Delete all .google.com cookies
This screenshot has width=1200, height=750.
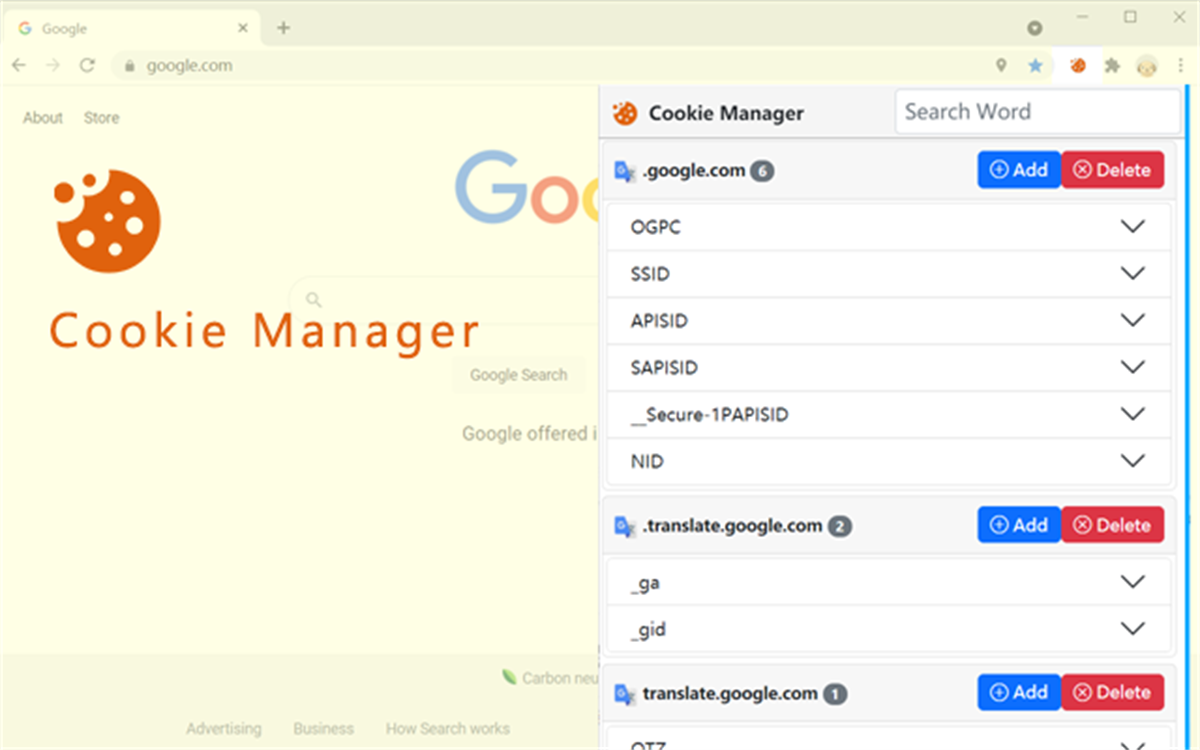click(x=1112, y=170)
